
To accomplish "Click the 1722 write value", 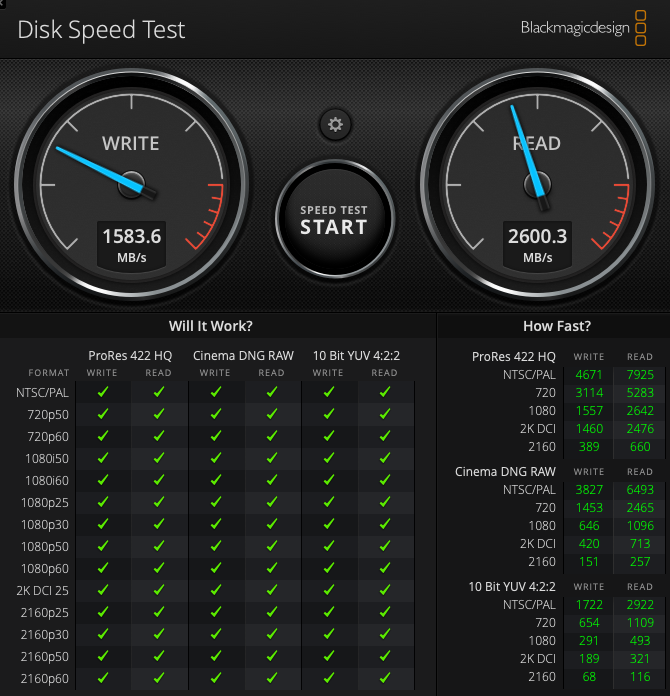I will 589,605.
